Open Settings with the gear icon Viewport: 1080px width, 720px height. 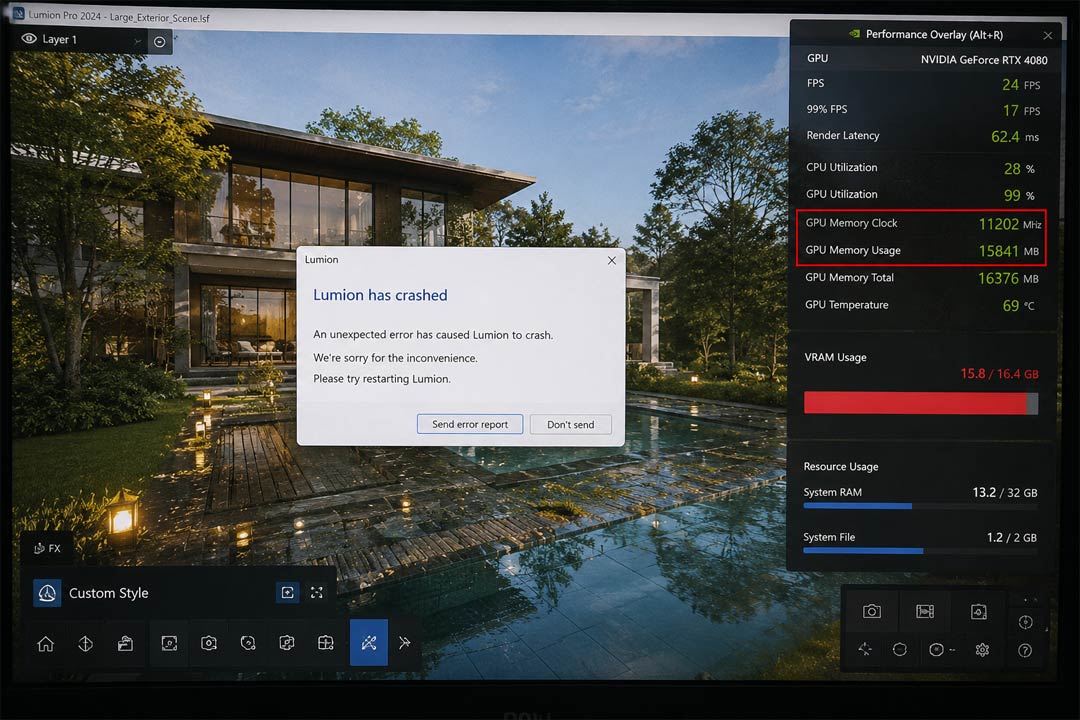pos(982,649)
